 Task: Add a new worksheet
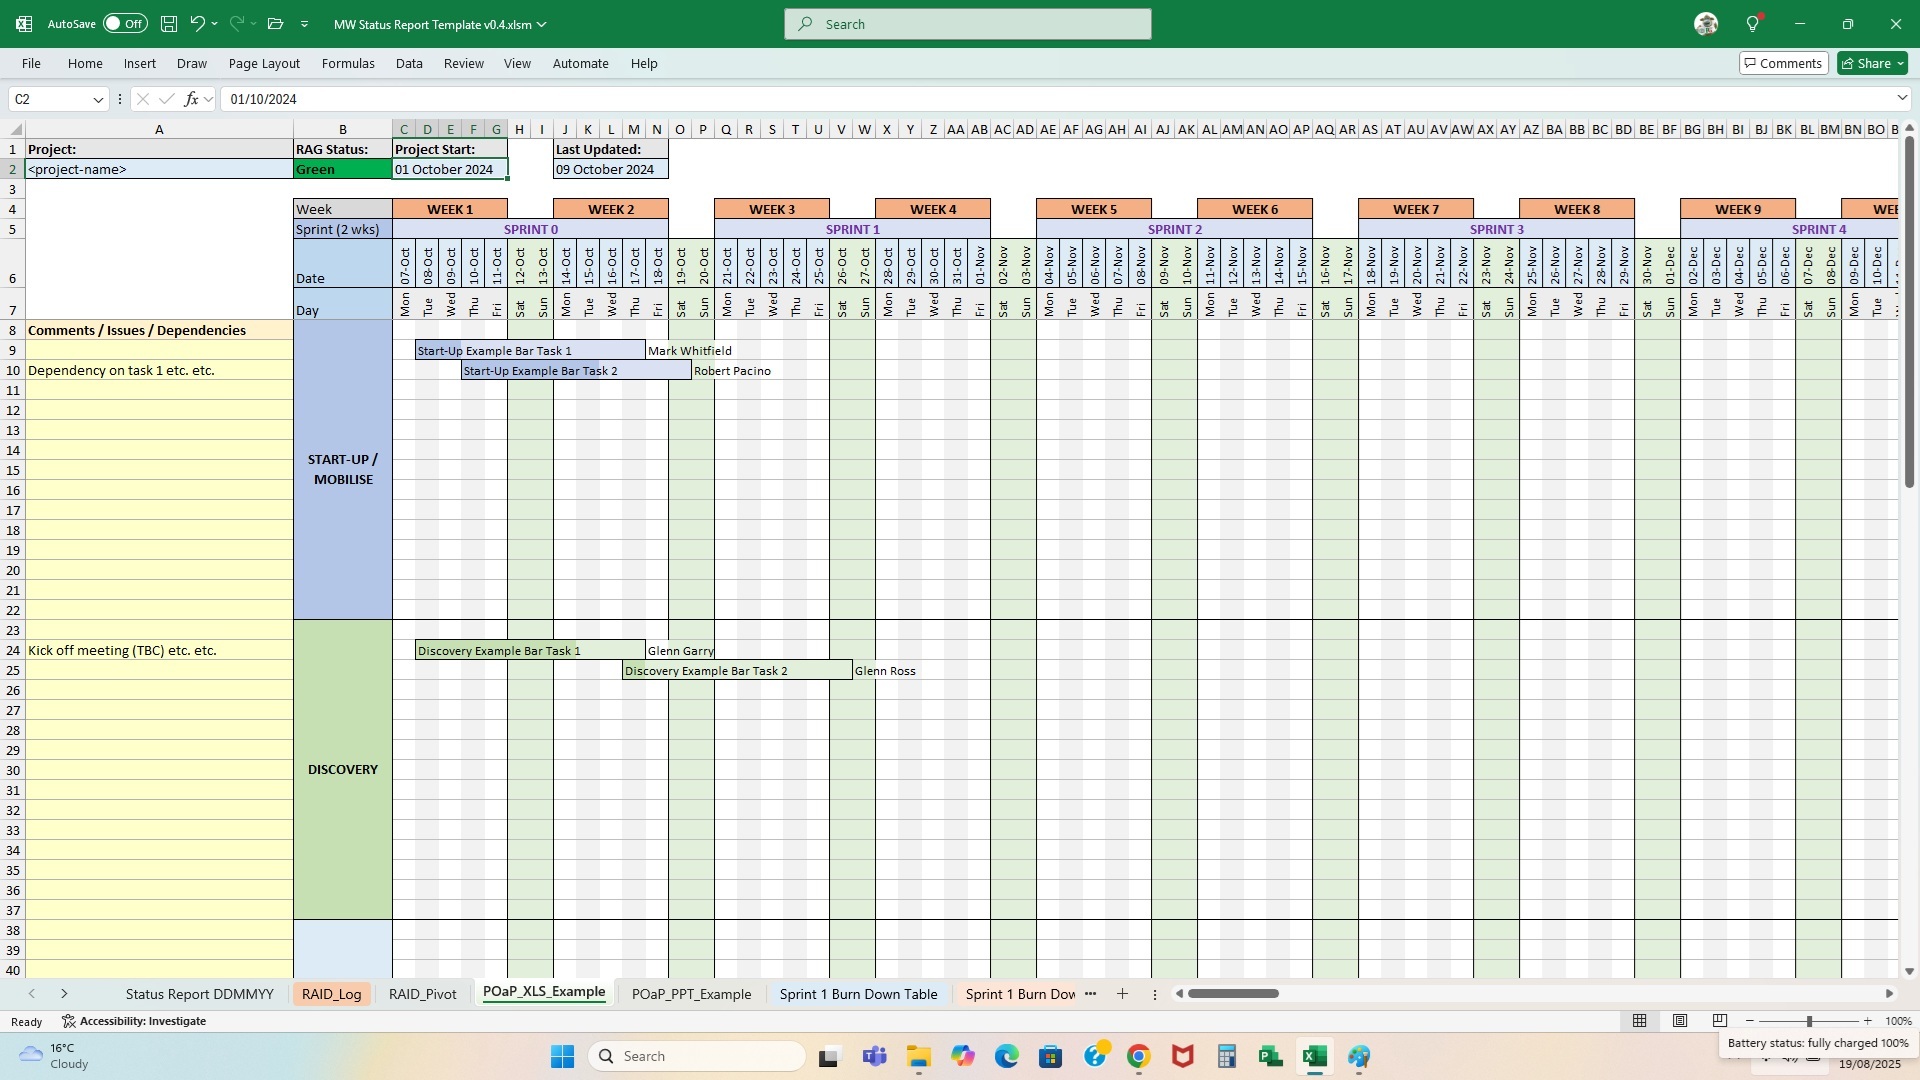pos(1122,994)
